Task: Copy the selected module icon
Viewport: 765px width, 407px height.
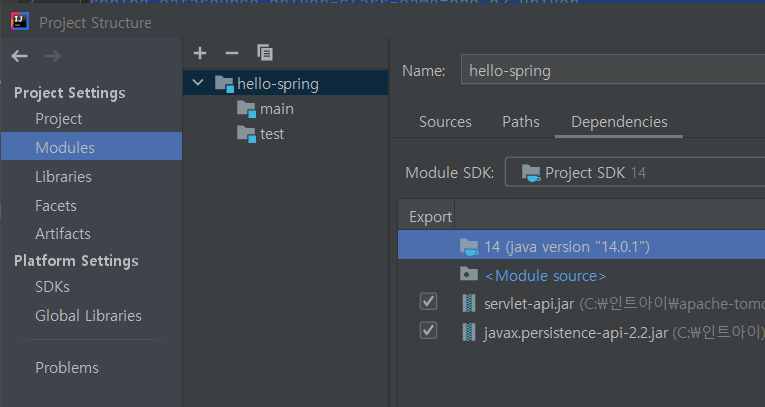Action: [265, 53]
